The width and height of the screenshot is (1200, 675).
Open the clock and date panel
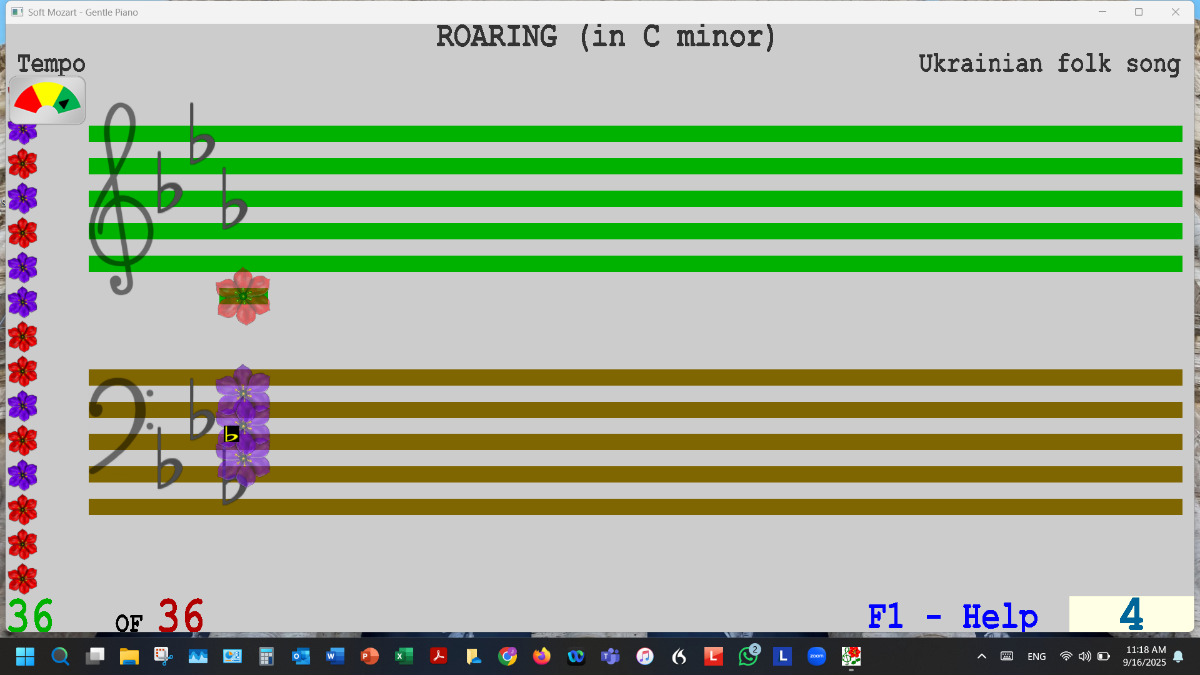point(1145,656)
